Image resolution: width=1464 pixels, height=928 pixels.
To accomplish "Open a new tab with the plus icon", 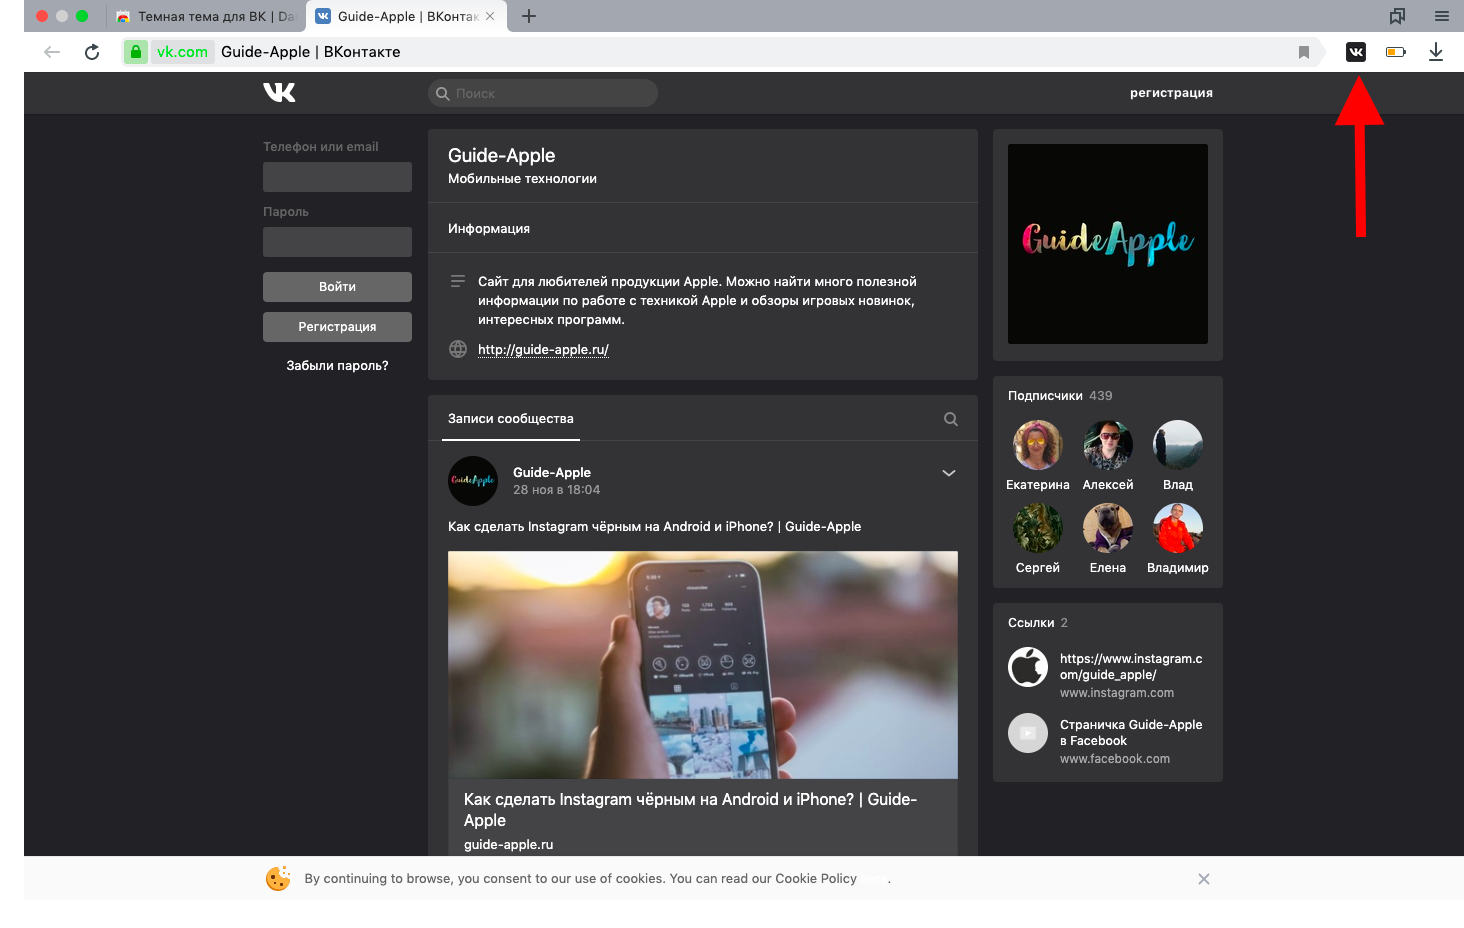I will click(529, 16).
